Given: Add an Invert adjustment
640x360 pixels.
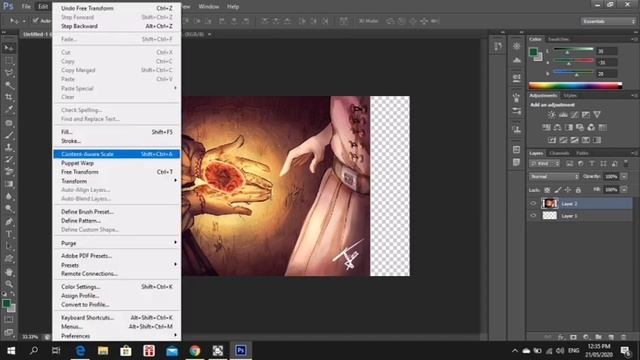Looking at the screenshot, I should (552, 140).
